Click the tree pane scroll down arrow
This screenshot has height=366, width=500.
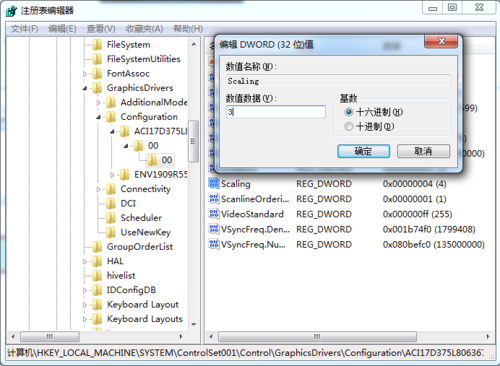tap(194, 324)
